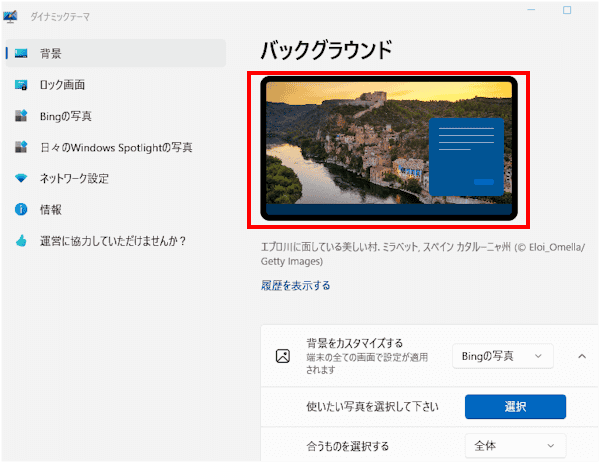This screenshot has width=600, height=463.
Task: Open the Bingの写真 page
Action: coord(116,116)
